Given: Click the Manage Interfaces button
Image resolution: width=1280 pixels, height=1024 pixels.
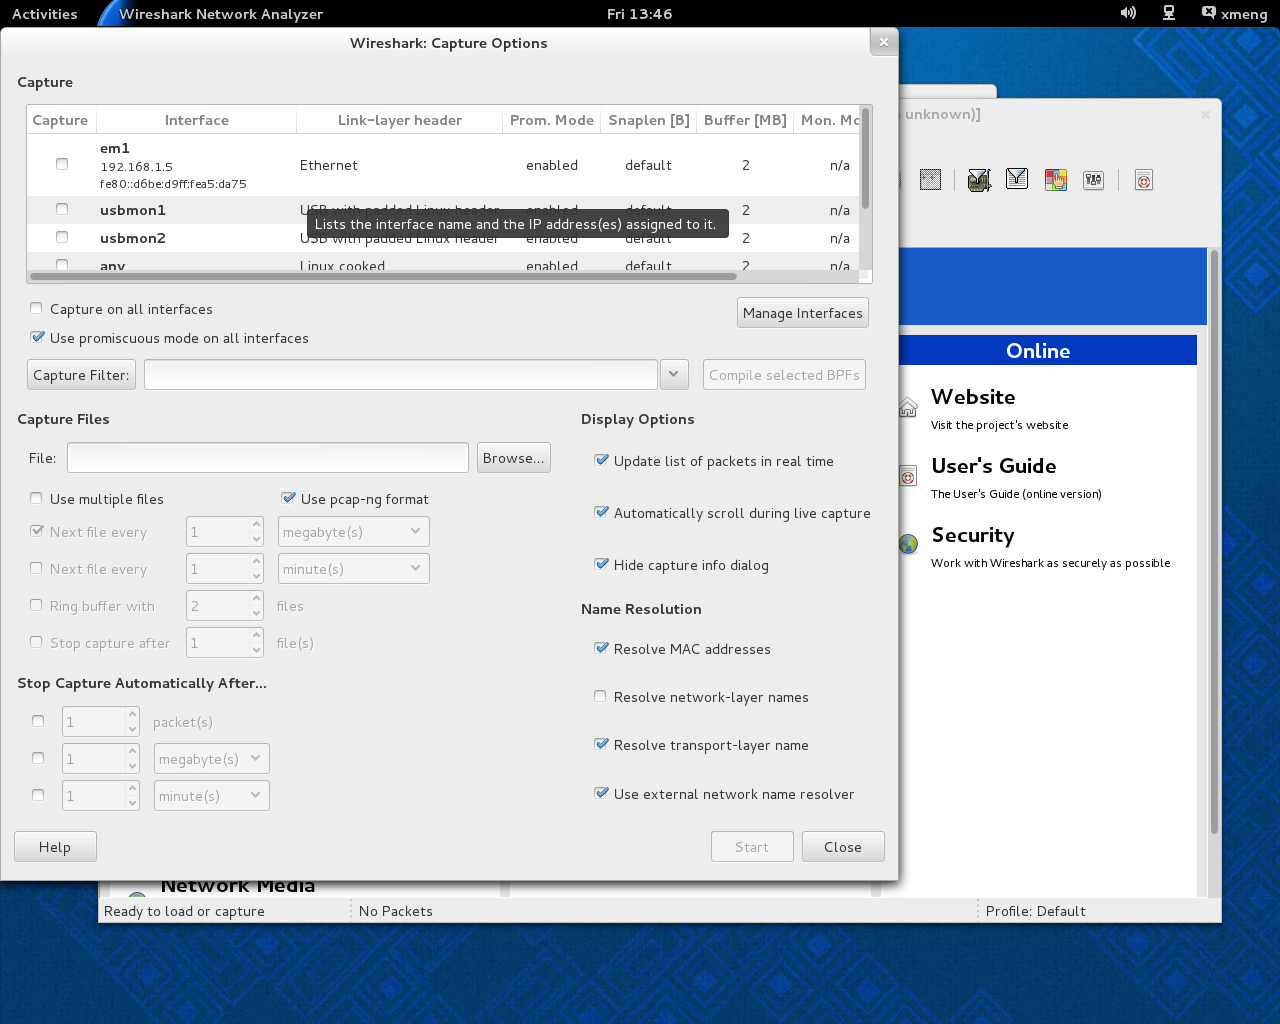Looking at the screenshot, I should [x=803, y=313].
